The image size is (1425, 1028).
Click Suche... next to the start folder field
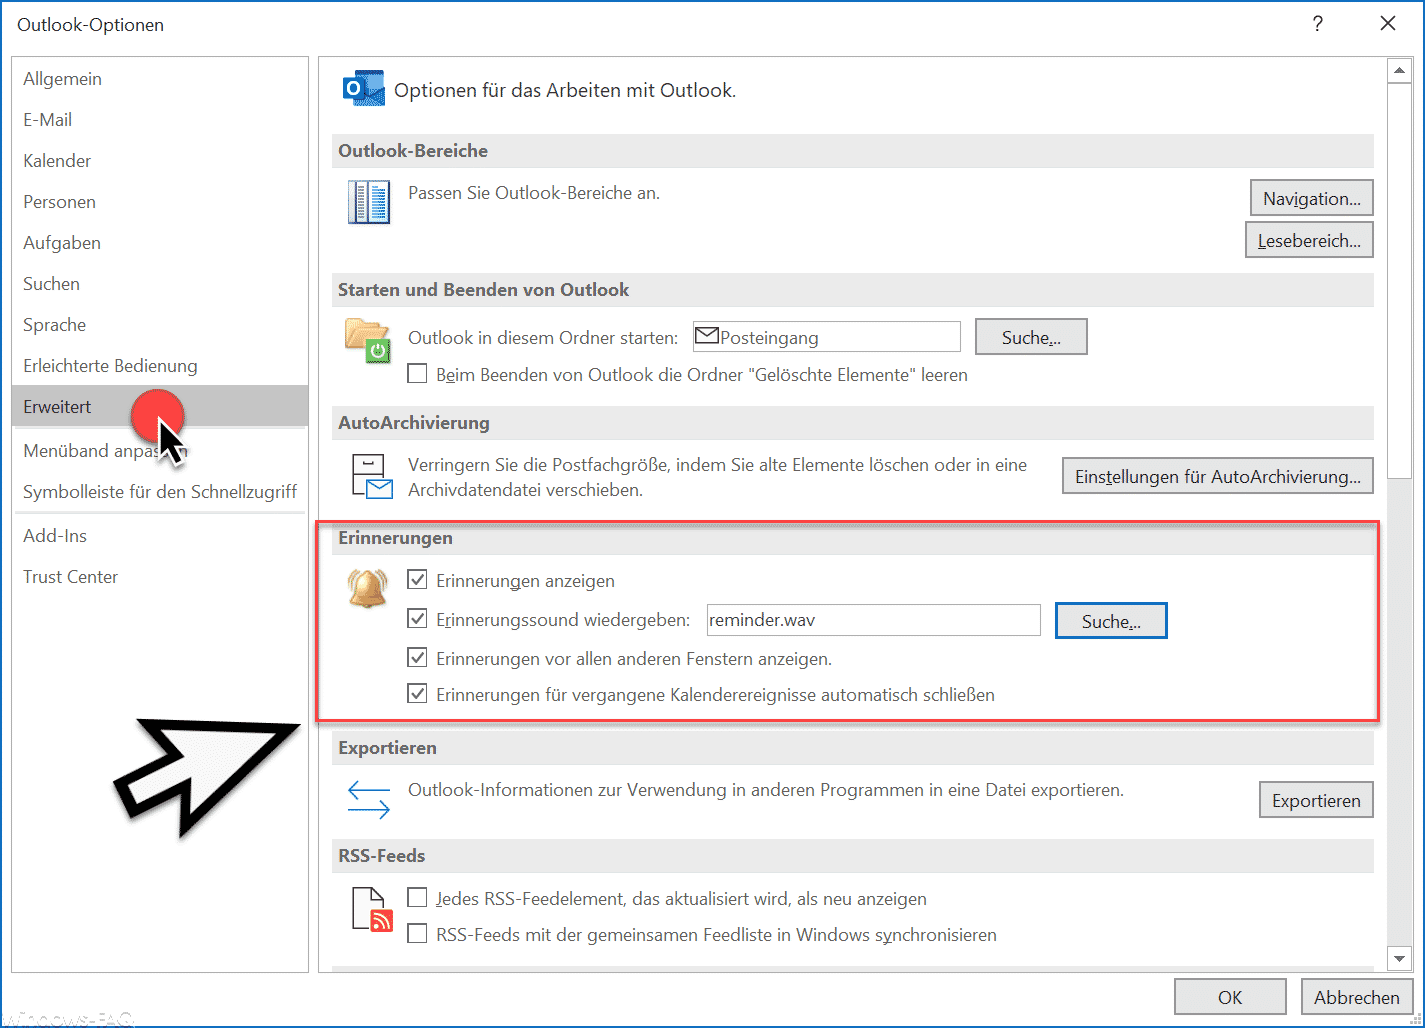tap(1031, 337)
